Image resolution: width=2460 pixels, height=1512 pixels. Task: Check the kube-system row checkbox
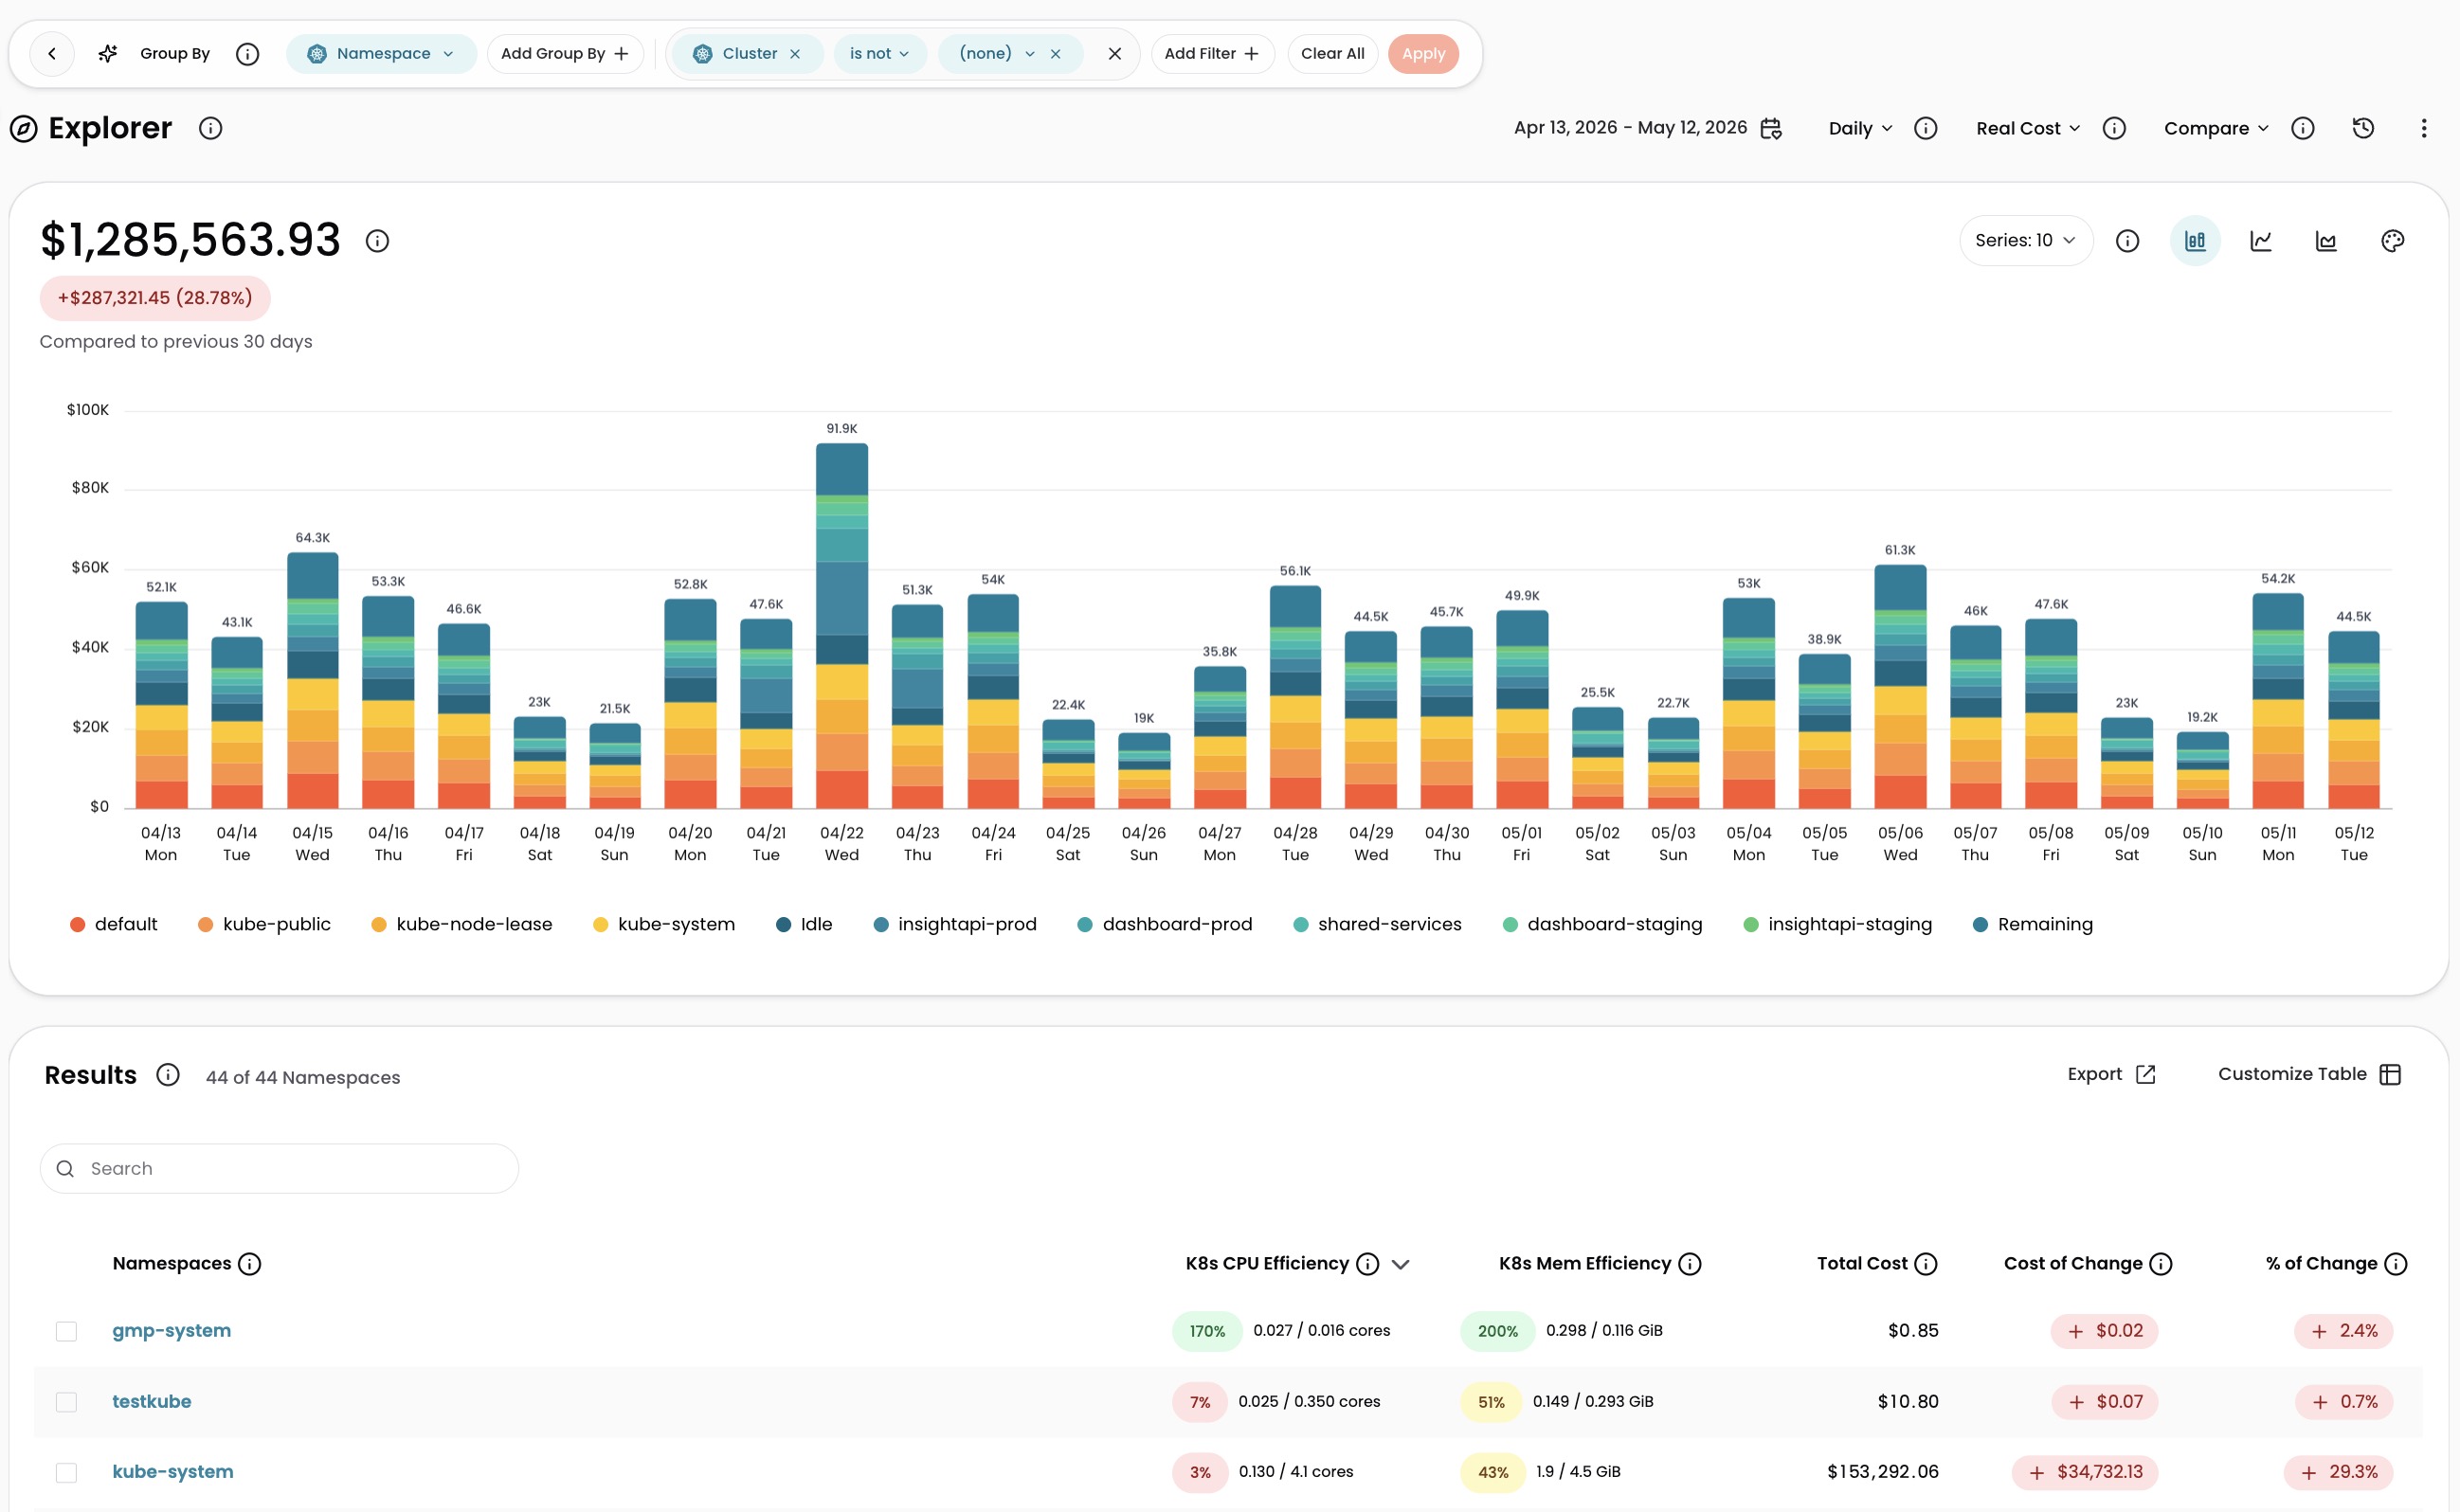pyautogui.click(x=66, y=1473)
